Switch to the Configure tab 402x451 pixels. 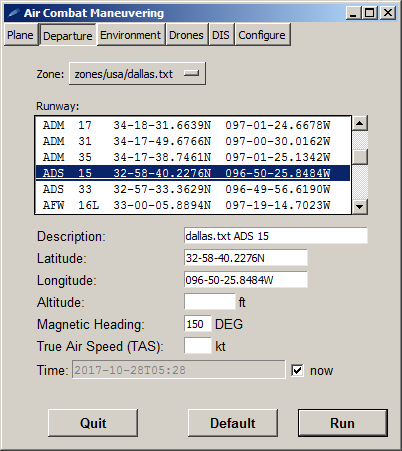262,35
